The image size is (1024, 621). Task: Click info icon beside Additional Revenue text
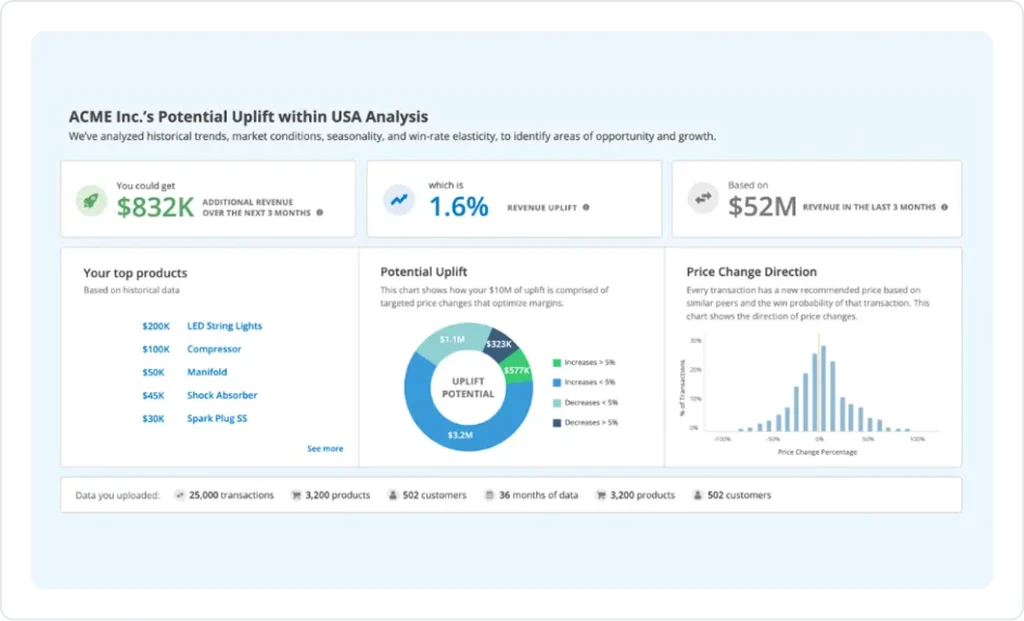(320, 213)
